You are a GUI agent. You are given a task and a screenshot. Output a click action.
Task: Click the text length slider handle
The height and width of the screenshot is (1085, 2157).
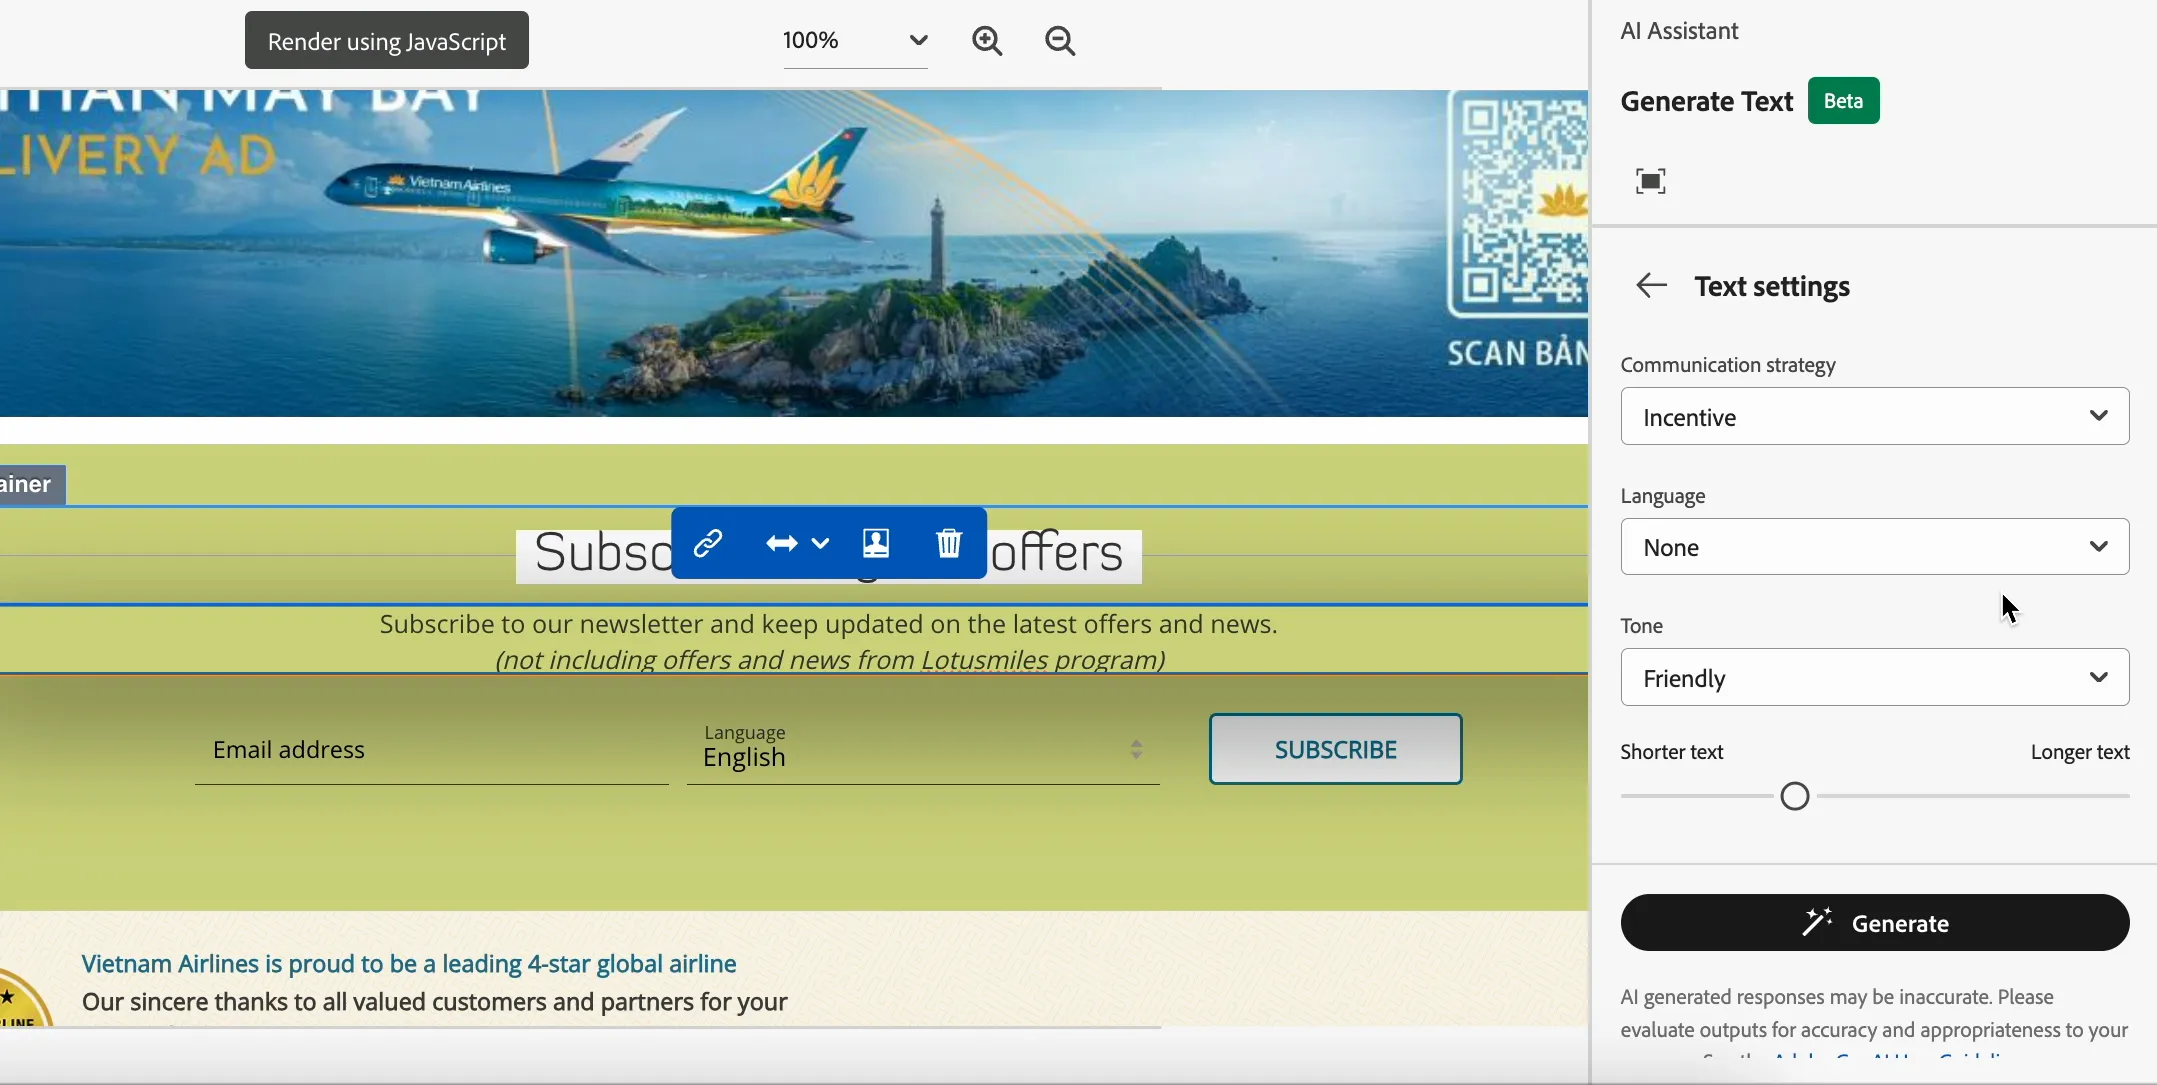(1795, 797)
